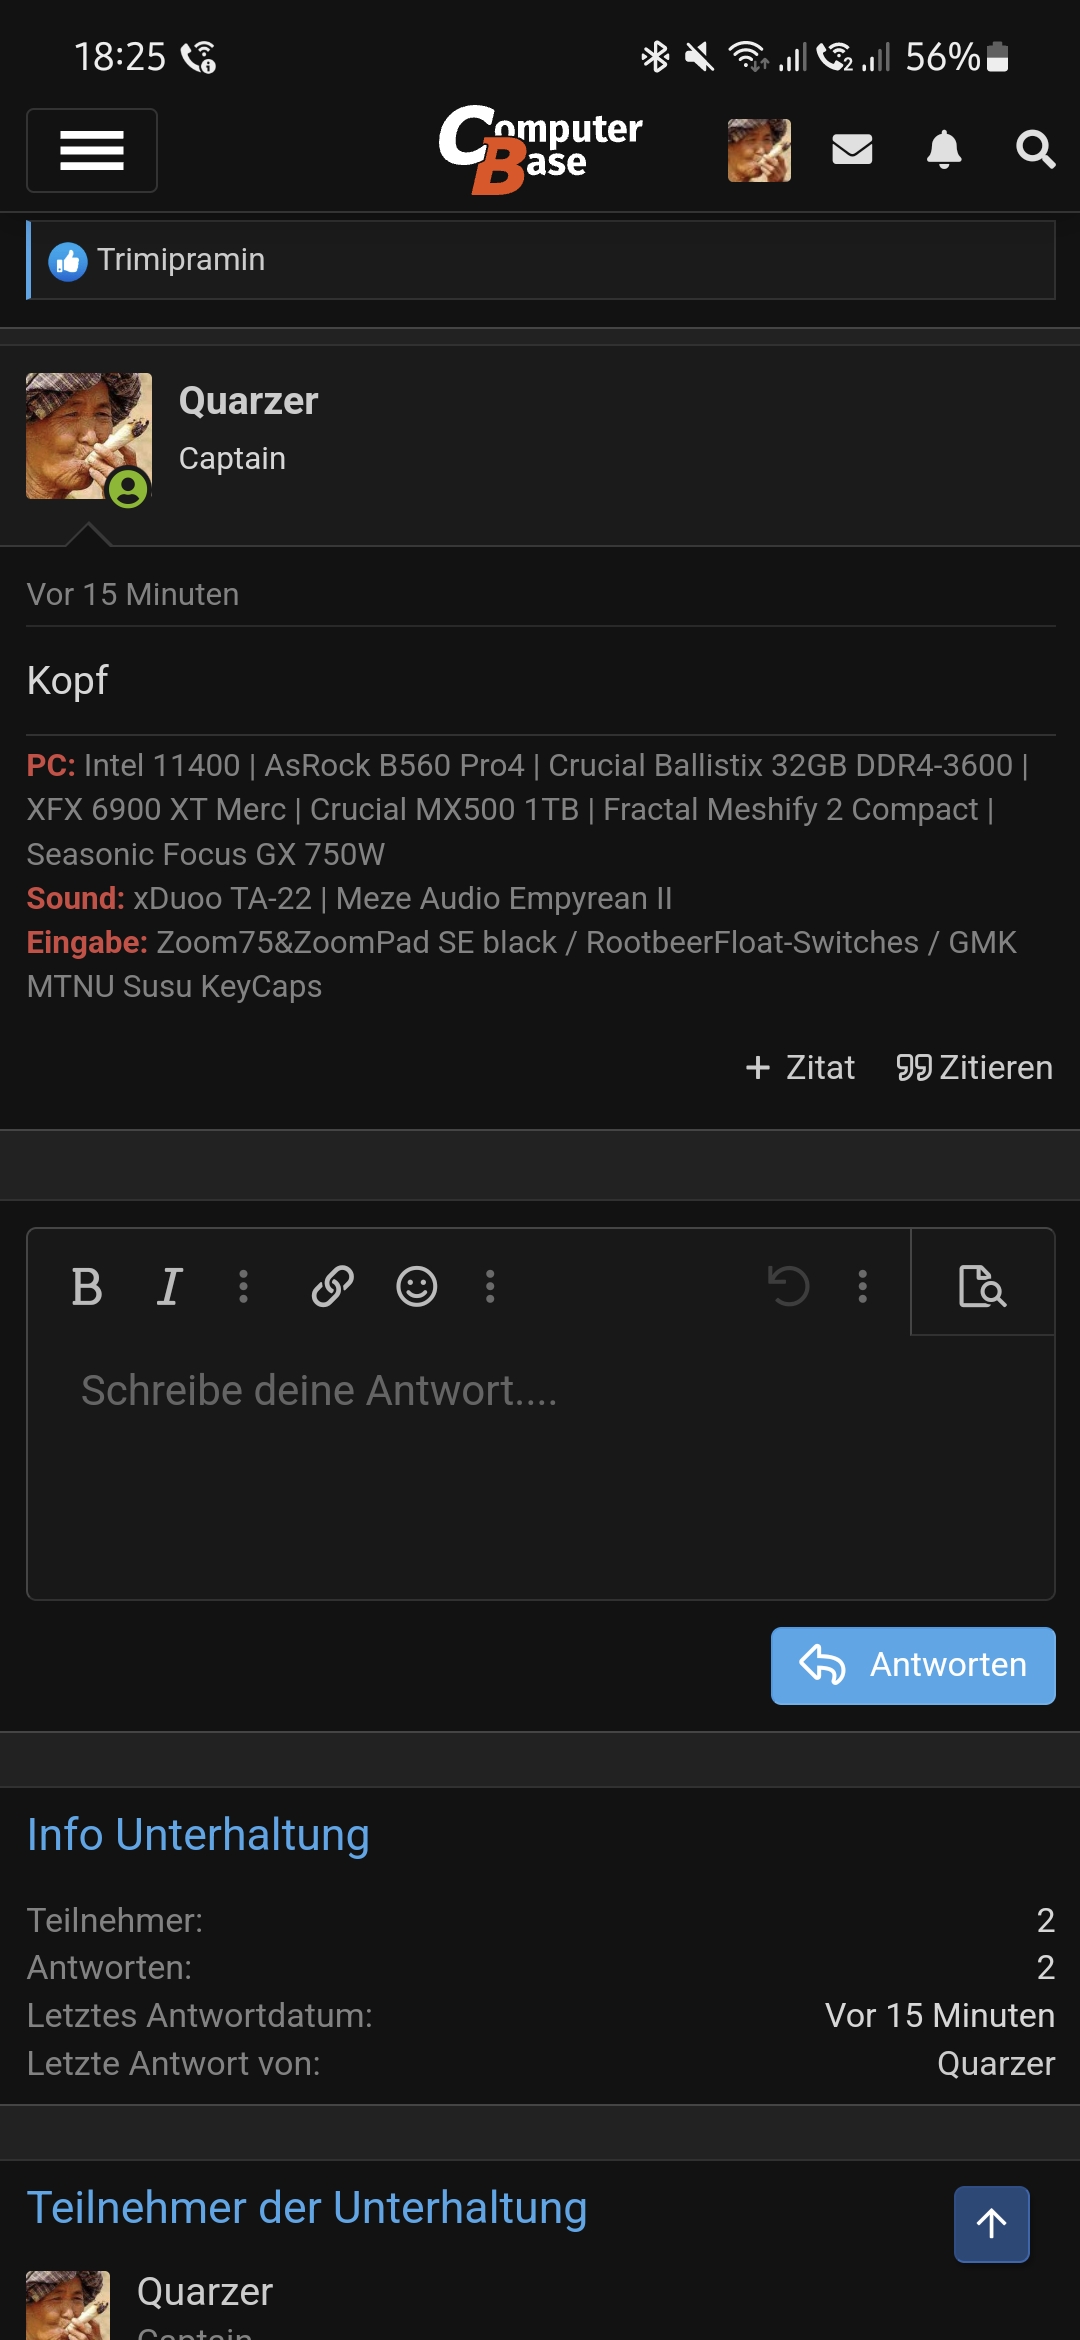Viewport: 1080px width, 2340px height.
Task: Expand more editor actions beside undo
Action: [x=861, y=1288]
